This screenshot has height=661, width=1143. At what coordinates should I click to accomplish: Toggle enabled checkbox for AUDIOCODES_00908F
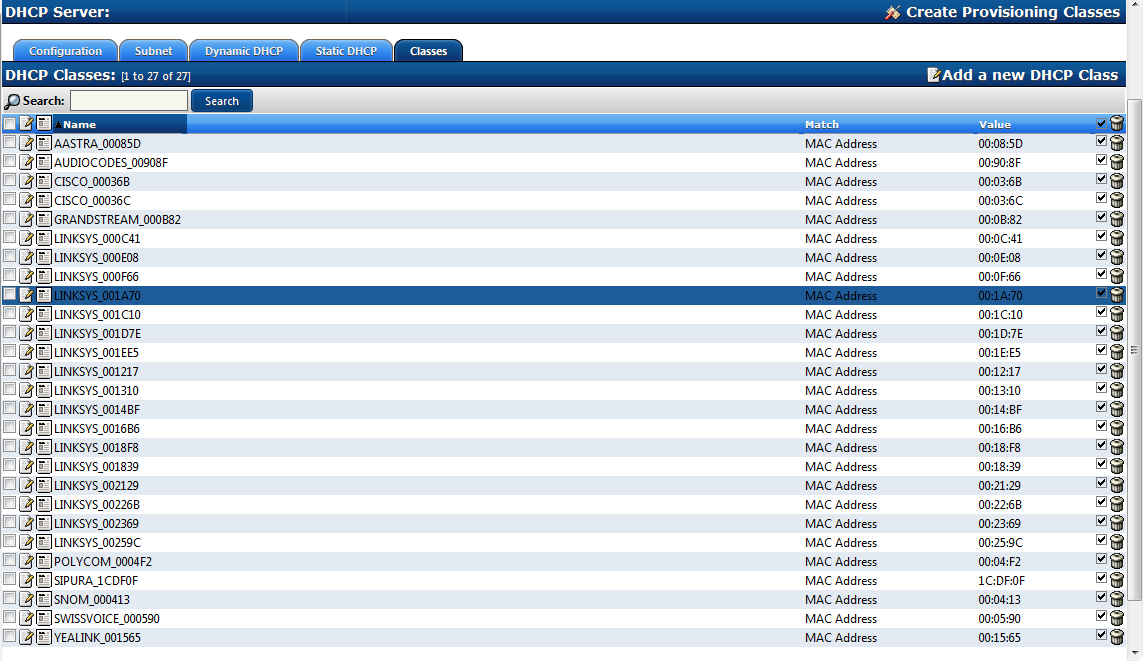1101,160
